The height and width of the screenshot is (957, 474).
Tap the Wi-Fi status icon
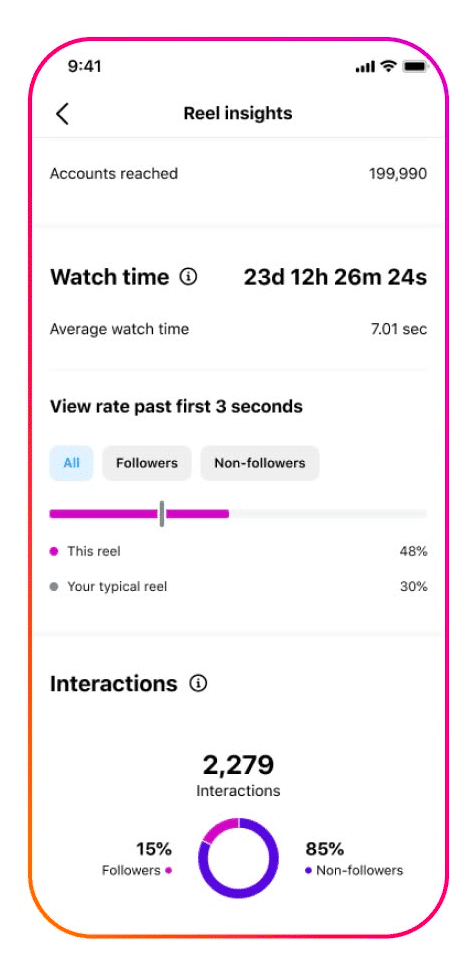(x=388, y=66)
